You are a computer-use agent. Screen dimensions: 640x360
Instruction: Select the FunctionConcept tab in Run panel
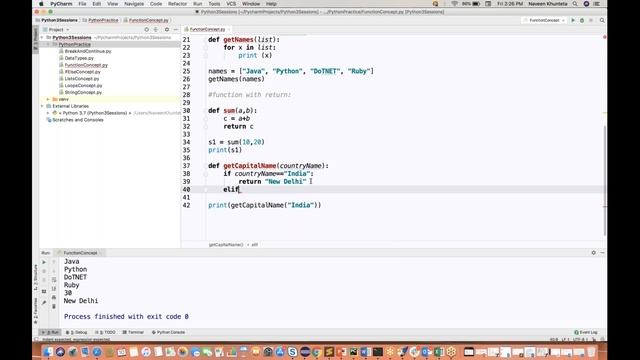[x=80, y=253]
